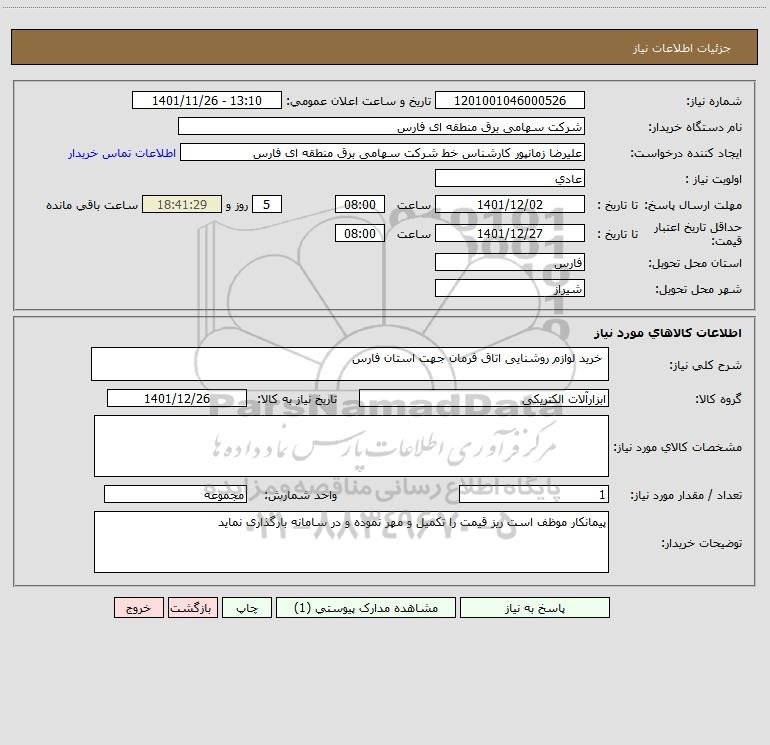Image resolution: width=770 pixels, height=745 pixels.
Task: Select the delivery province field فارس
Action: (510, 262)
